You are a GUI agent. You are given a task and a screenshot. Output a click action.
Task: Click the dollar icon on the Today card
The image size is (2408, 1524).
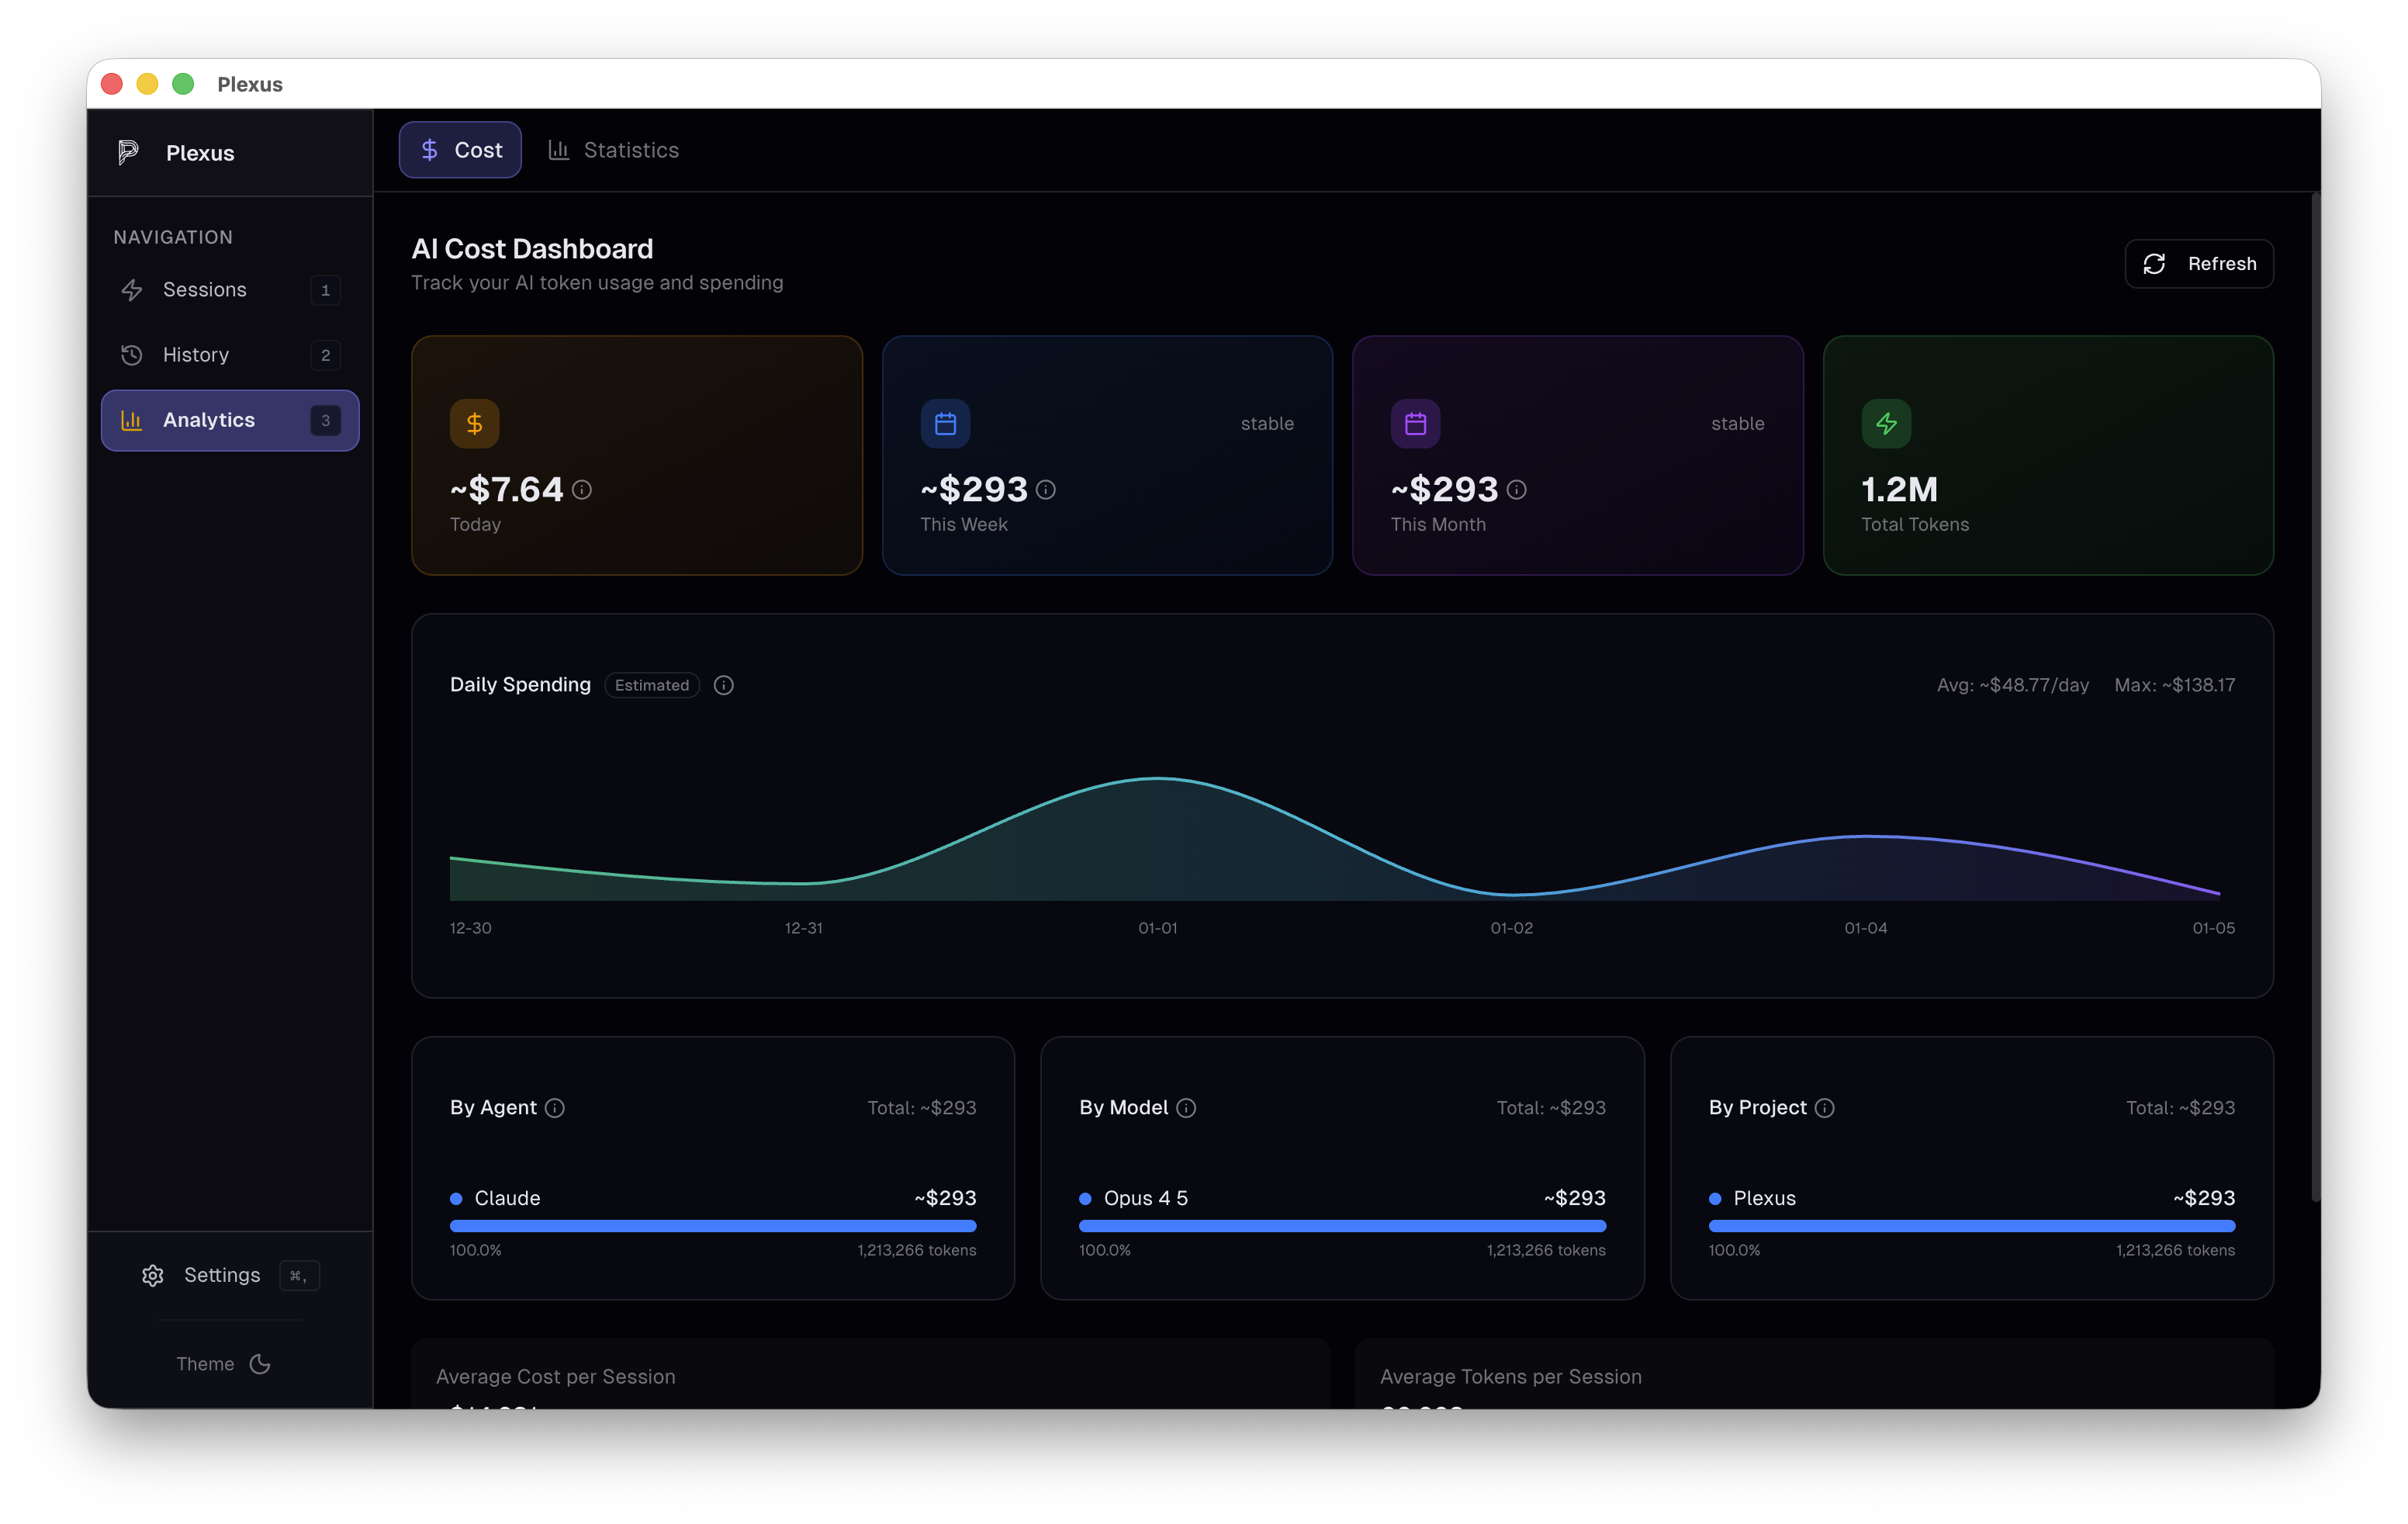point(474,423)
